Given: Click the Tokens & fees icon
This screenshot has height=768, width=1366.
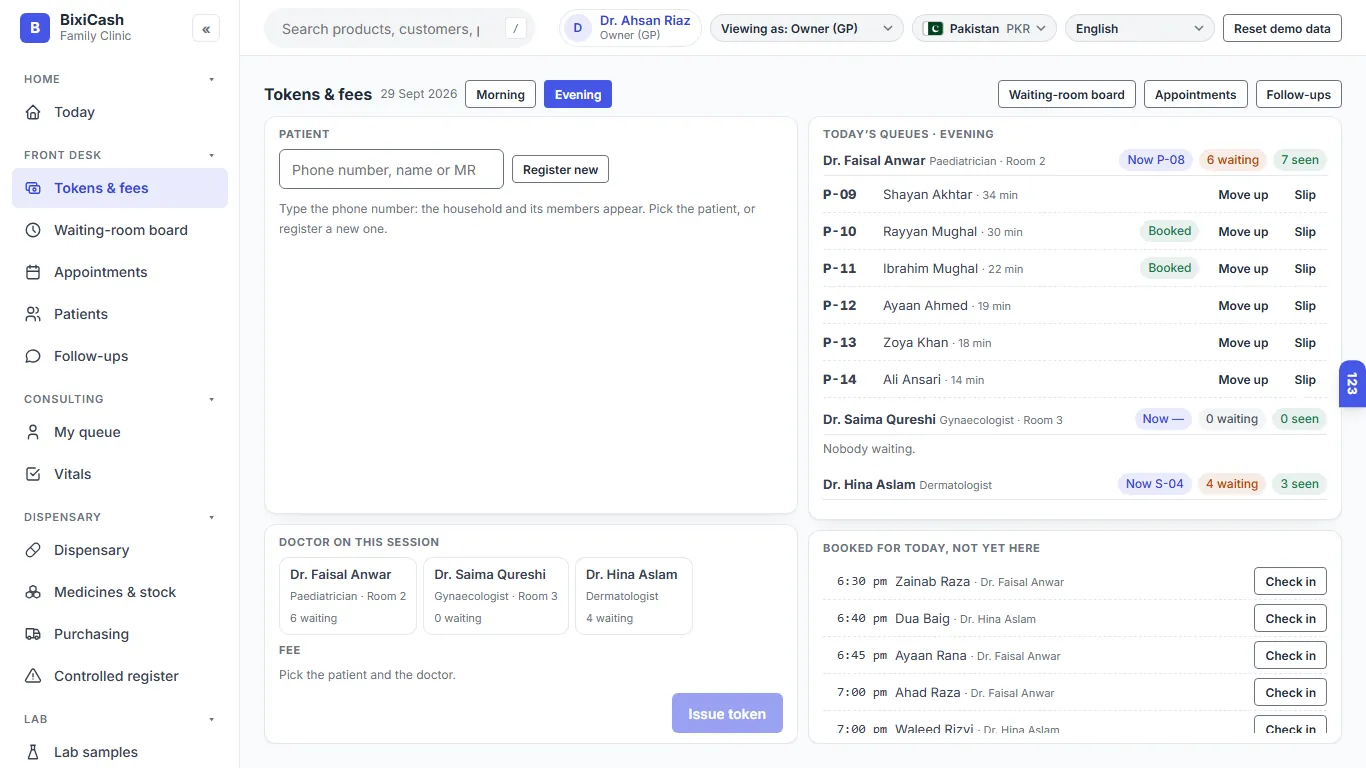Looking at the screenshot, I should click(33, 188).
